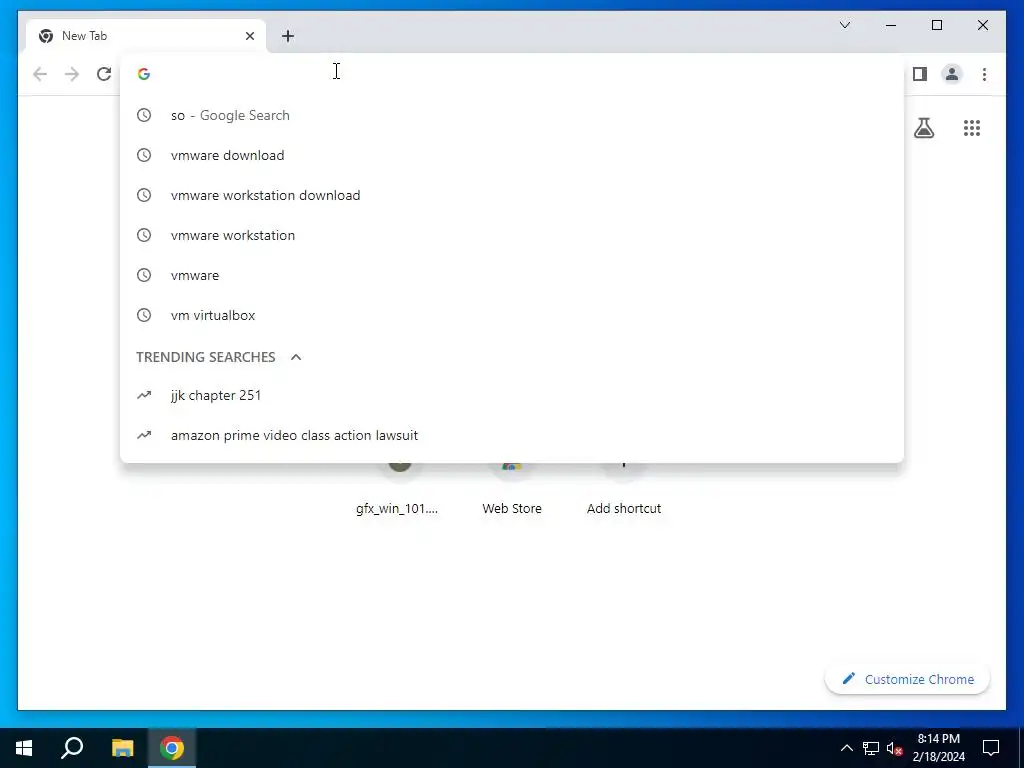Select the New Tab tab

point(146,36)
